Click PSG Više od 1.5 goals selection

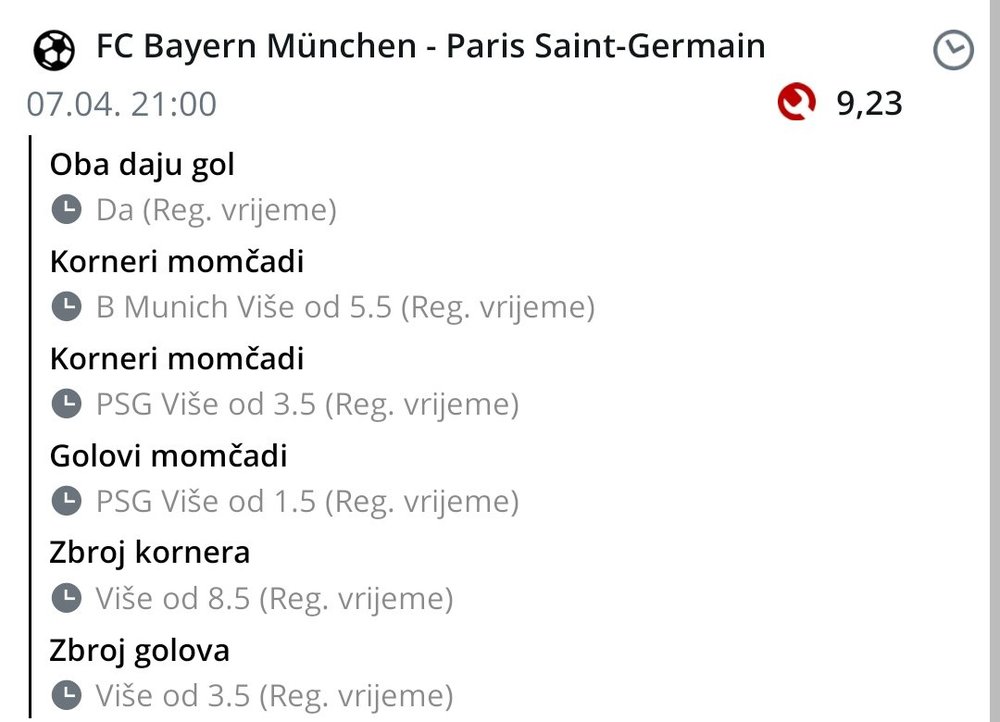tap(307, 501)
